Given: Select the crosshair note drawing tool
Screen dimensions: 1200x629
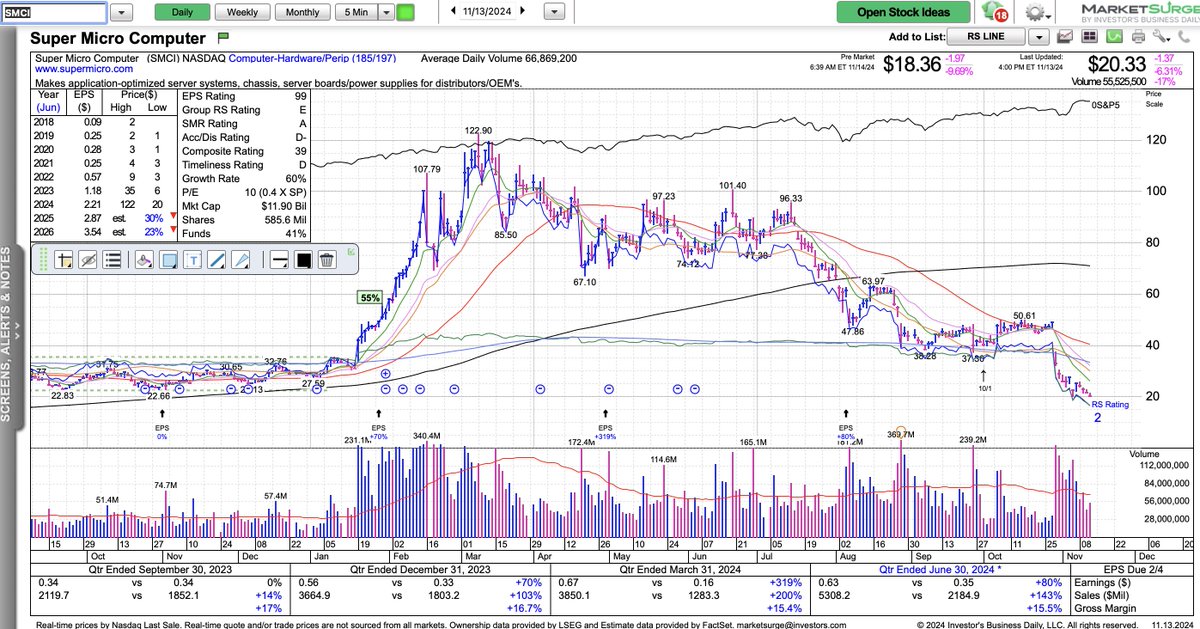Looking at the screenshot, I should point(63,260).
